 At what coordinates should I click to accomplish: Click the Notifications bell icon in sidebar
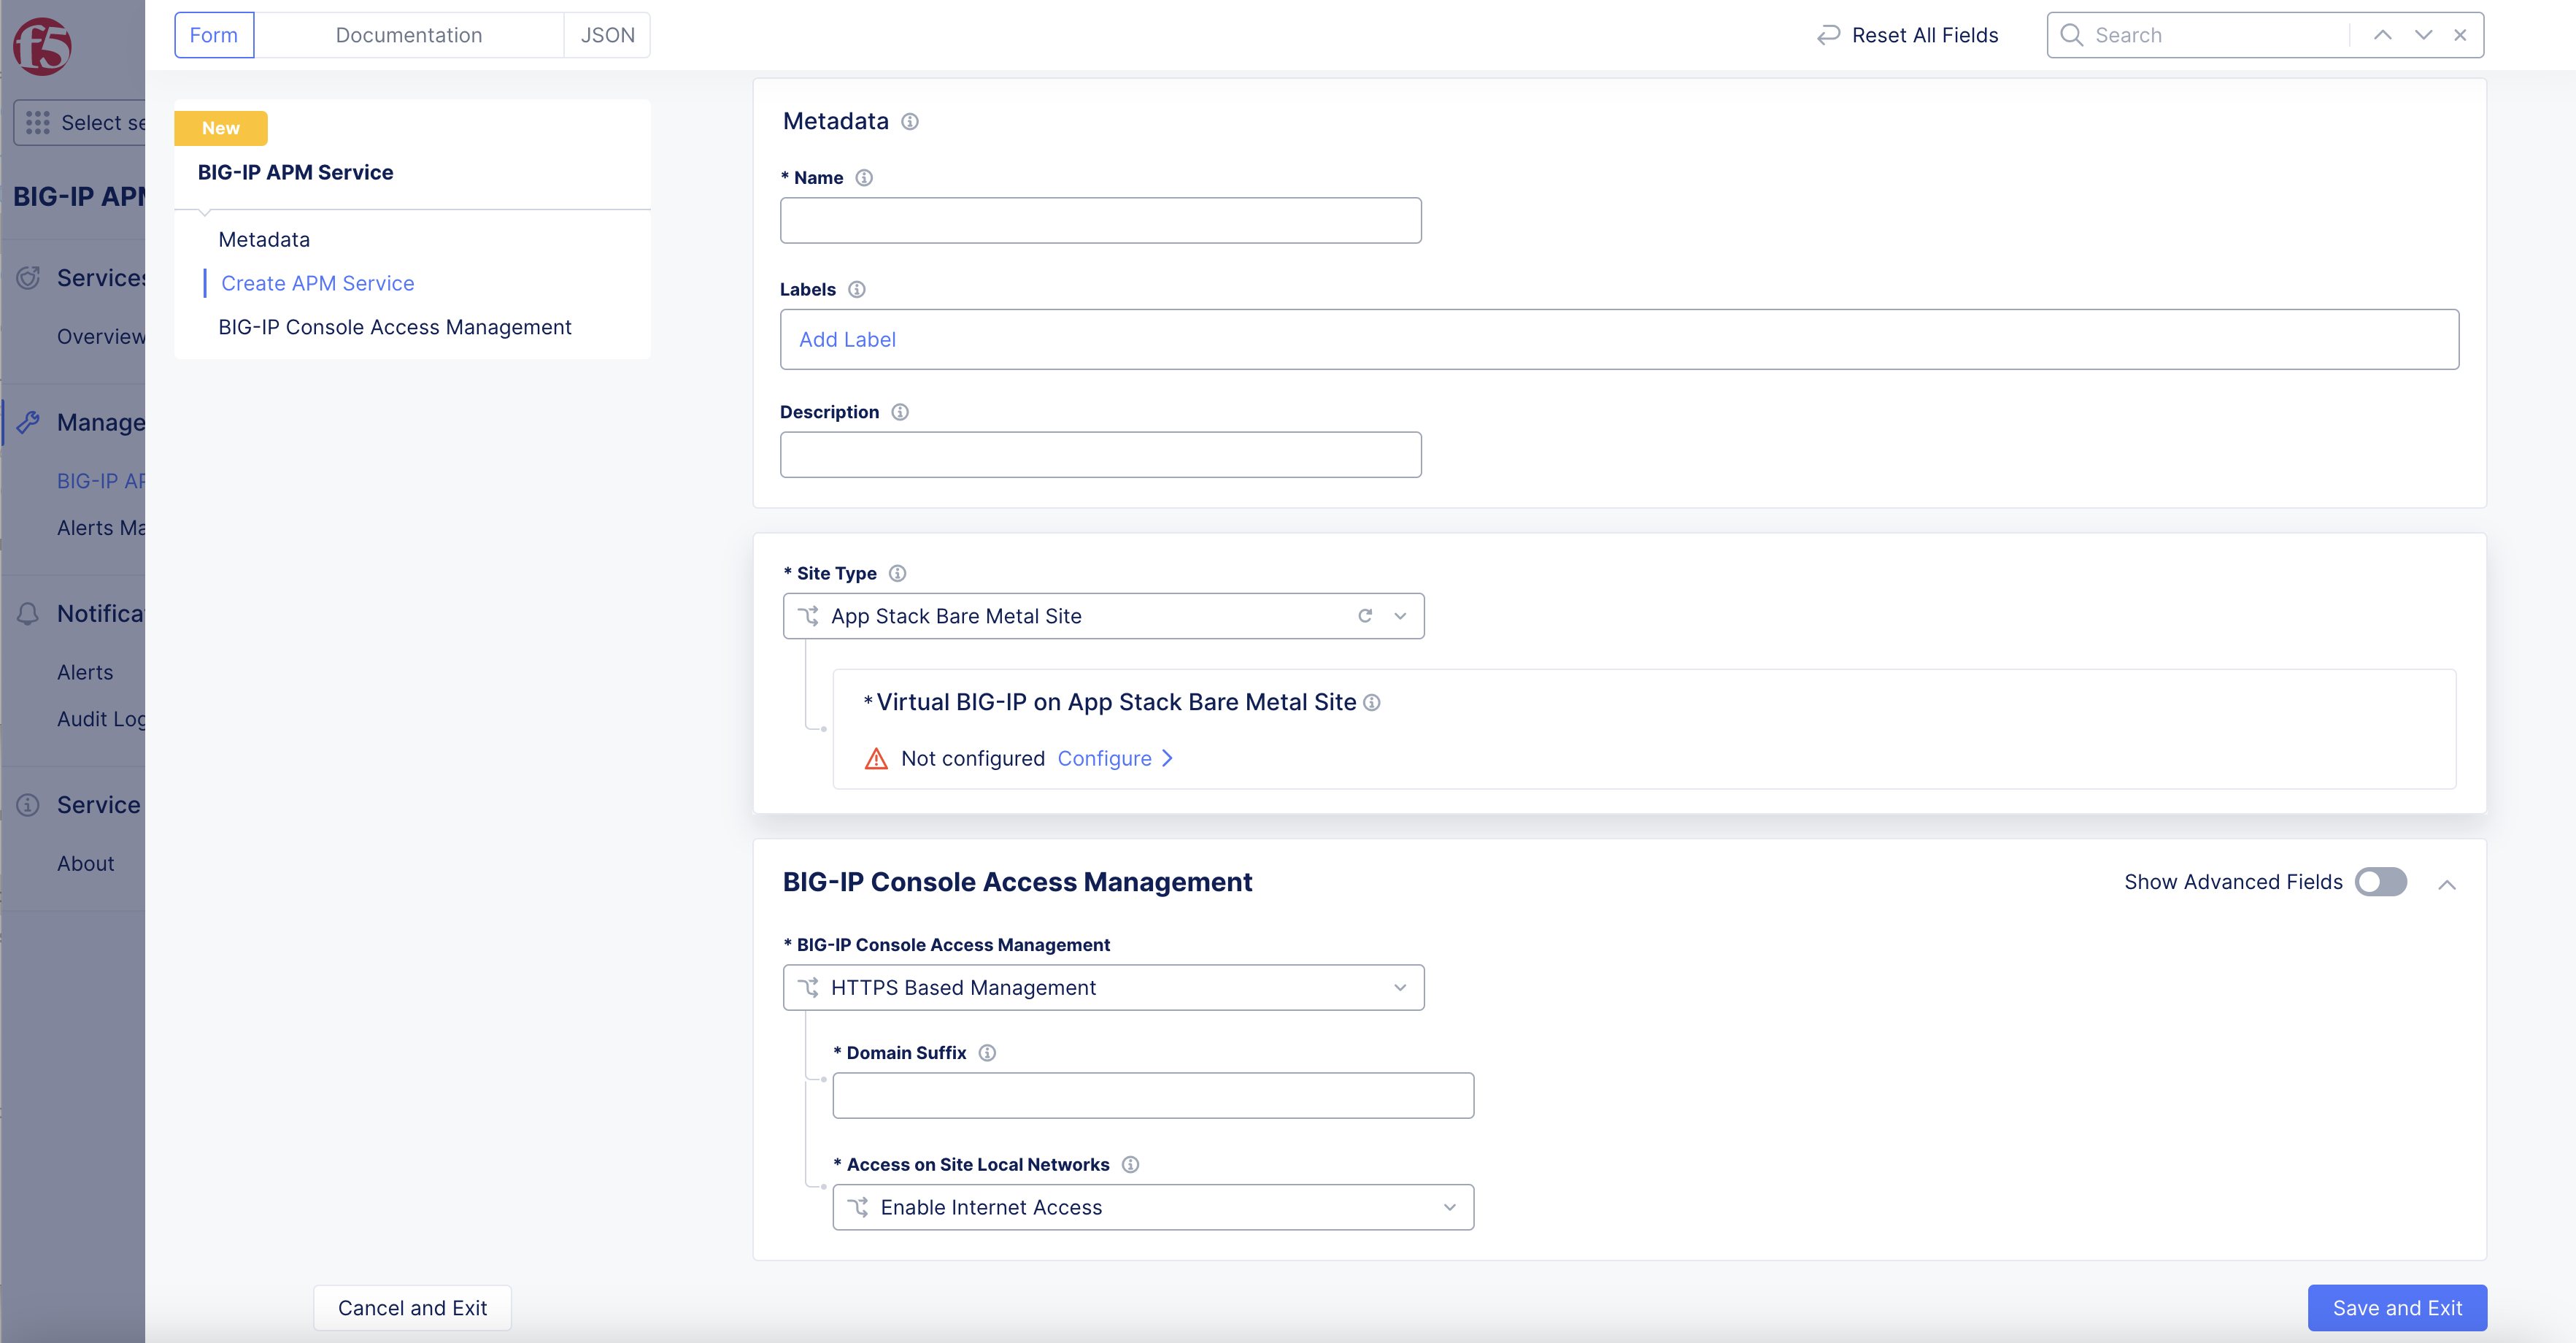coord(28,614)
